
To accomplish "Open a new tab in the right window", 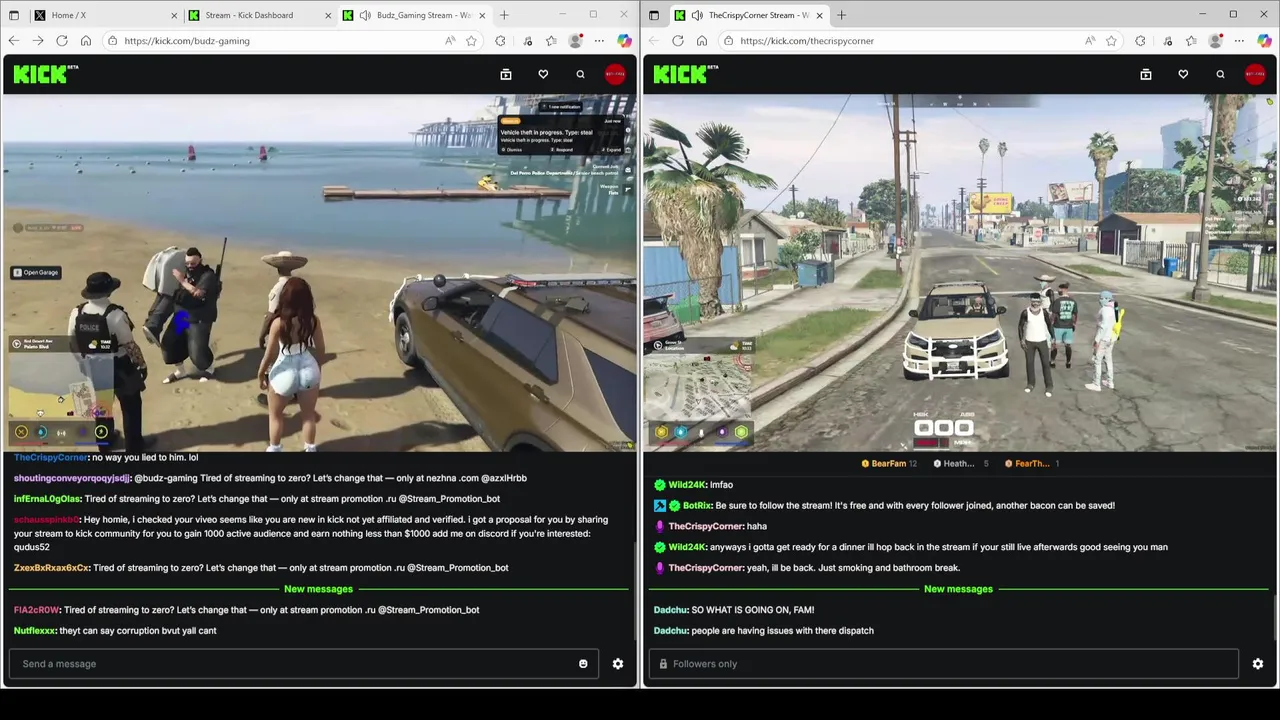I will [841, 15].
